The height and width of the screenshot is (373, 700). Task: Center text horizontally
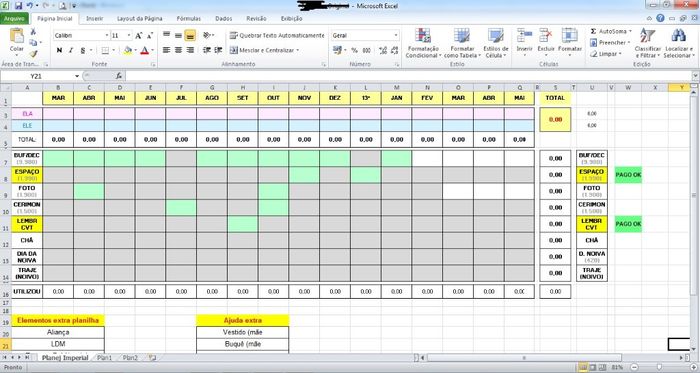click(178, 50)
